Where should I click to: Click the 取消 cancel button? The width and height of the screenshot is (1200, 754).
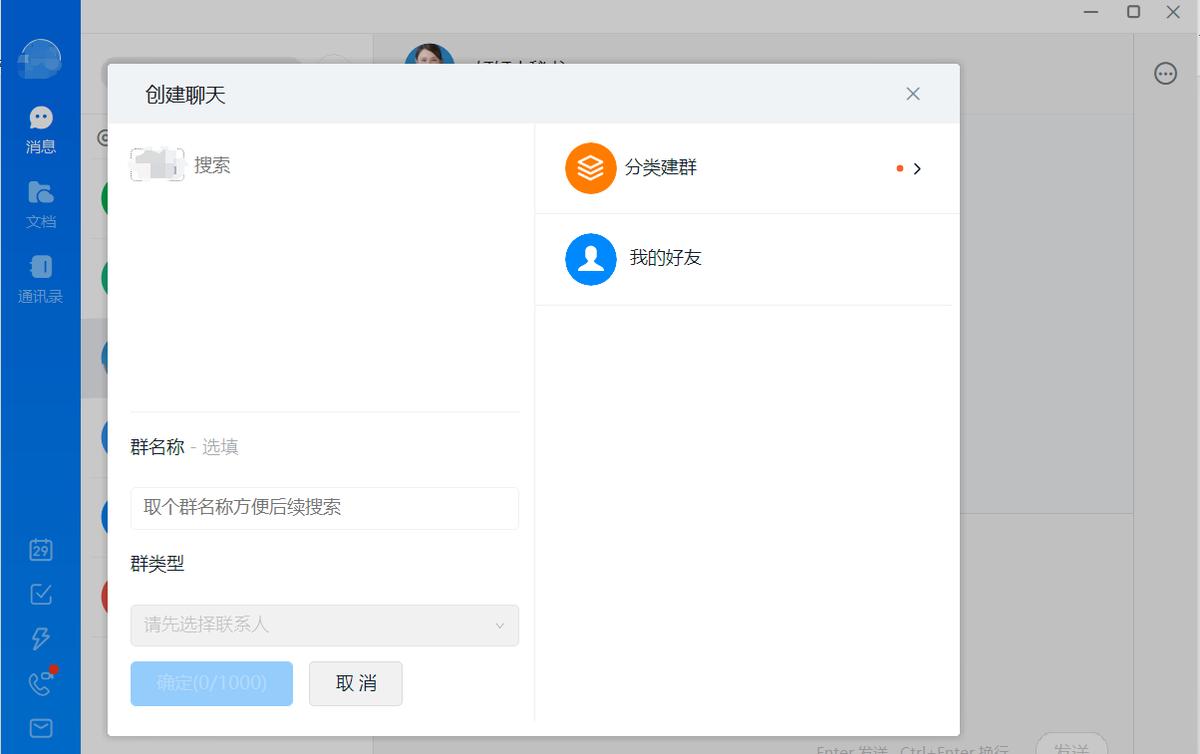click(x=355, y=683)
